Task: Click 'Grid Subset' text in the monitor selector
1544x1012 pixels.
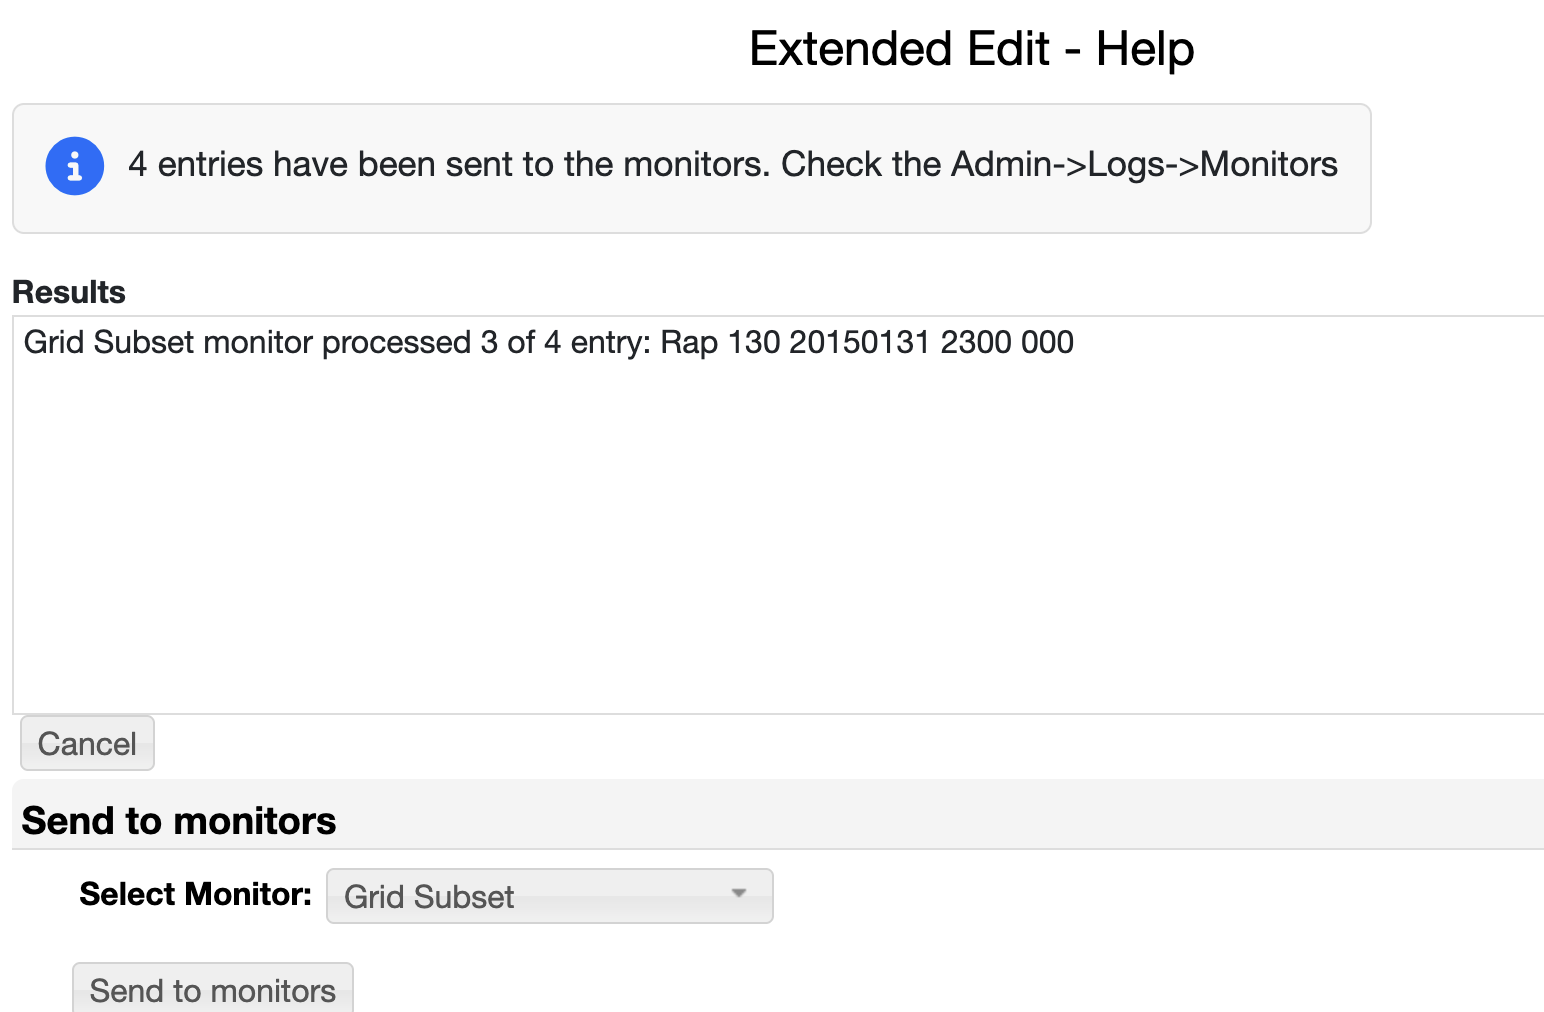Action: click(429, 897)
